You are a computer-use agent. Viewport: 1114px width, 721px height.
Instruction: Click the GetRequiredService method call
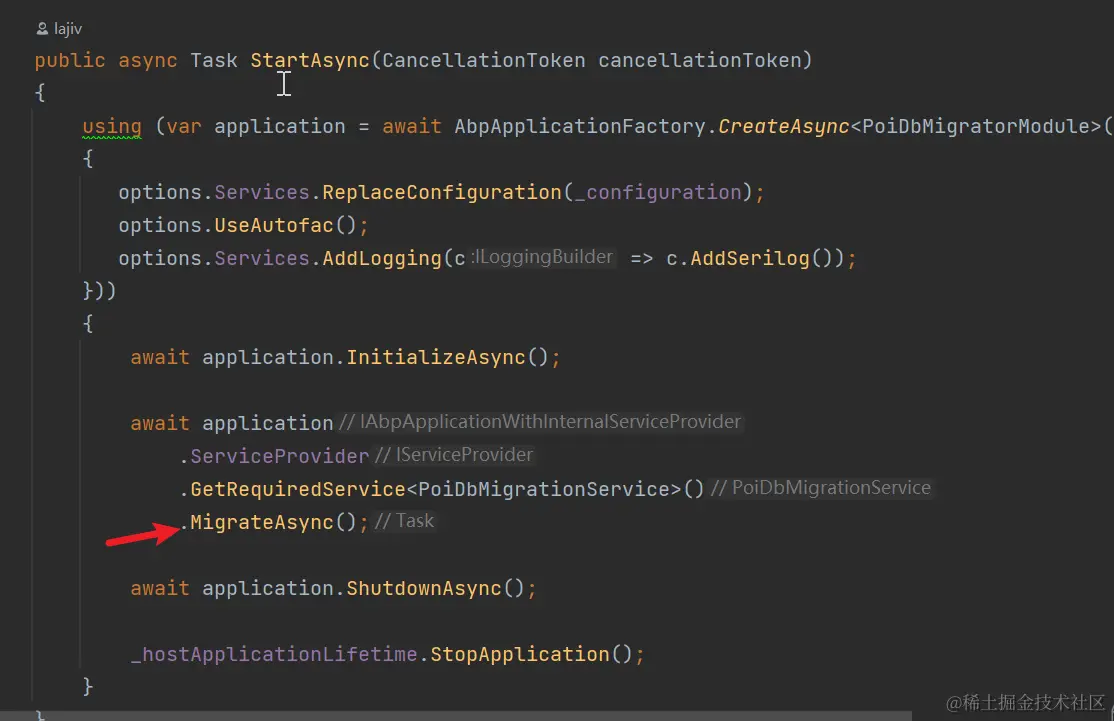tap(298, 489)
